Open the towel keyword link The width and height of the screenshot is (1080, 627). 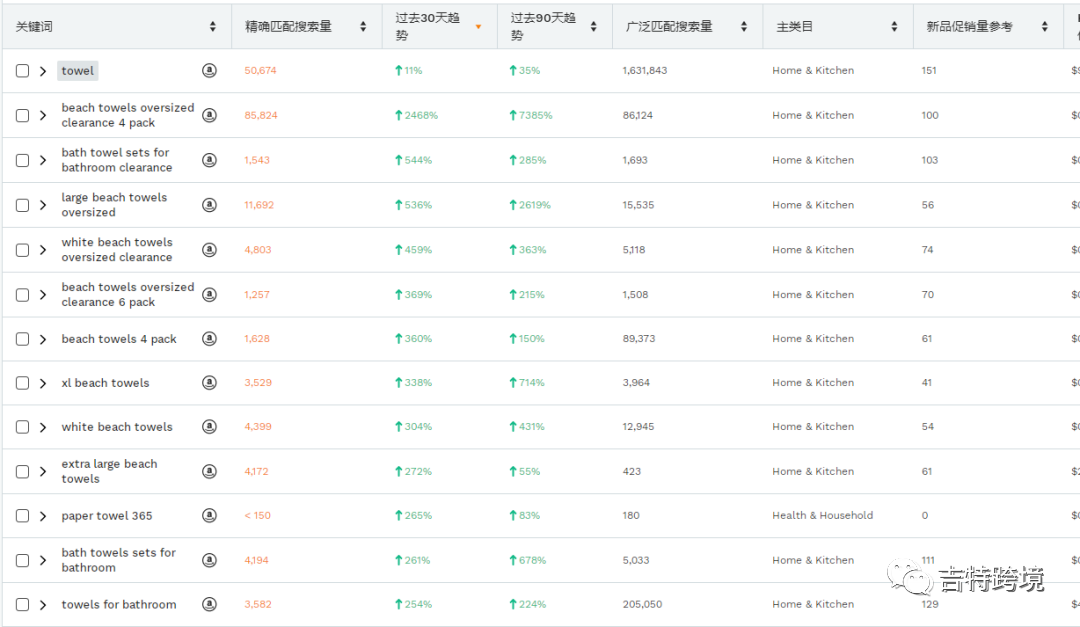click(x=77, y=70)
